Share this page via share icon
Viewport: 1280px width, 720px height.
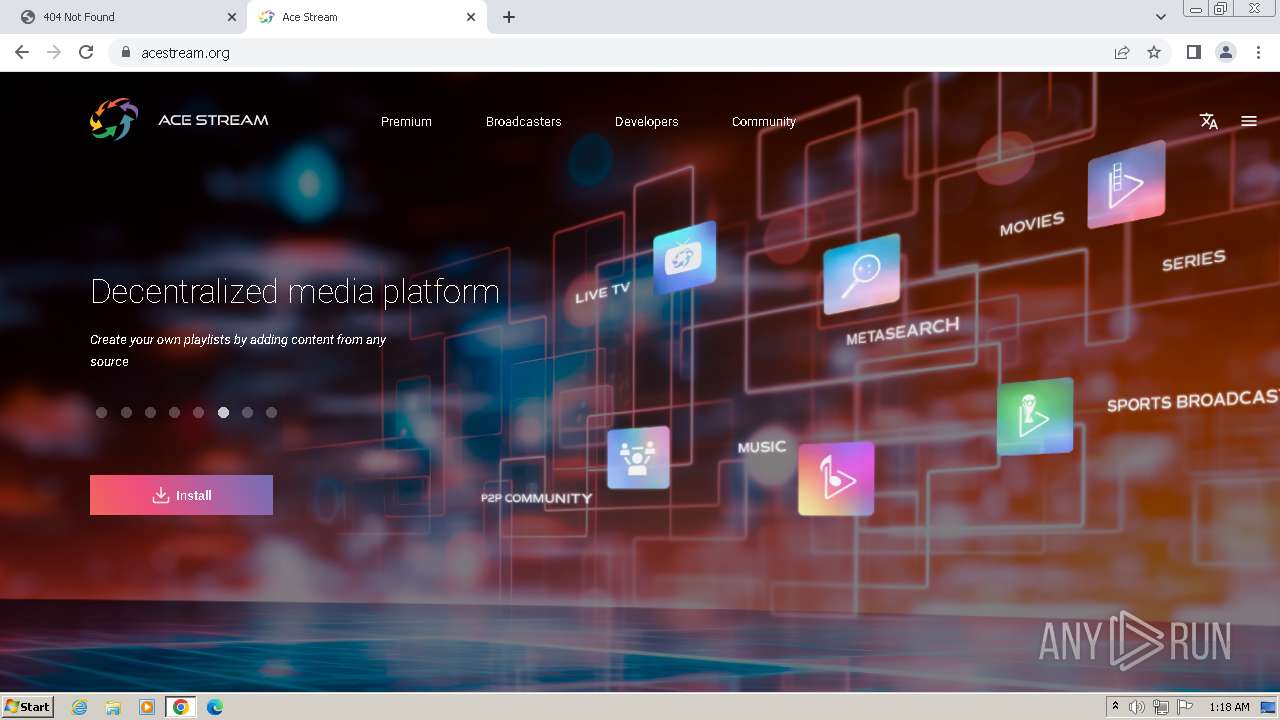point(1122,52)
